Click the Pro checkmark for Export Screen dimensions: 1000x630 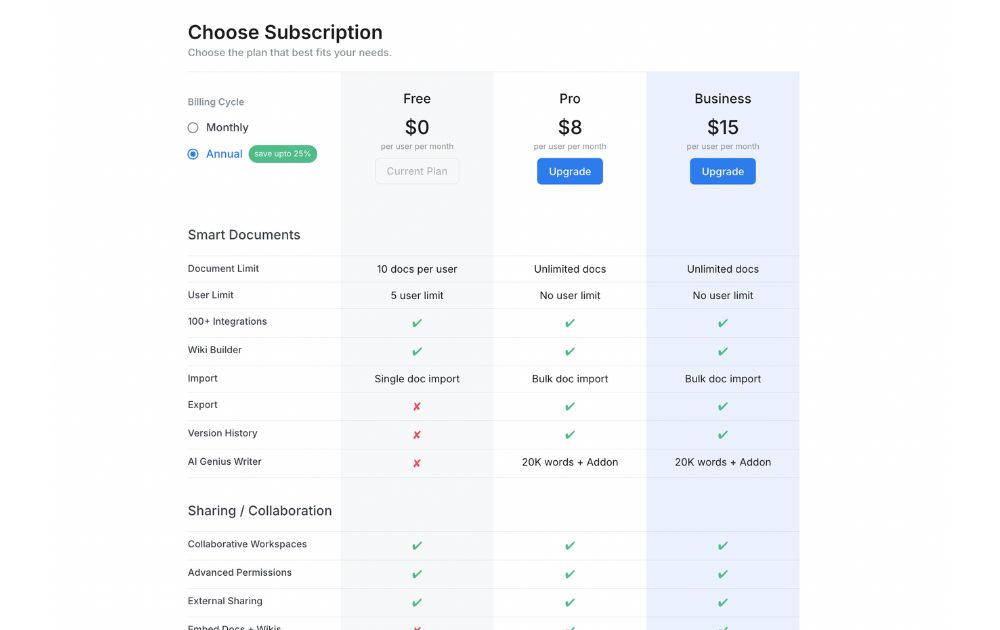pyautogui.click(x=570, y=406)
